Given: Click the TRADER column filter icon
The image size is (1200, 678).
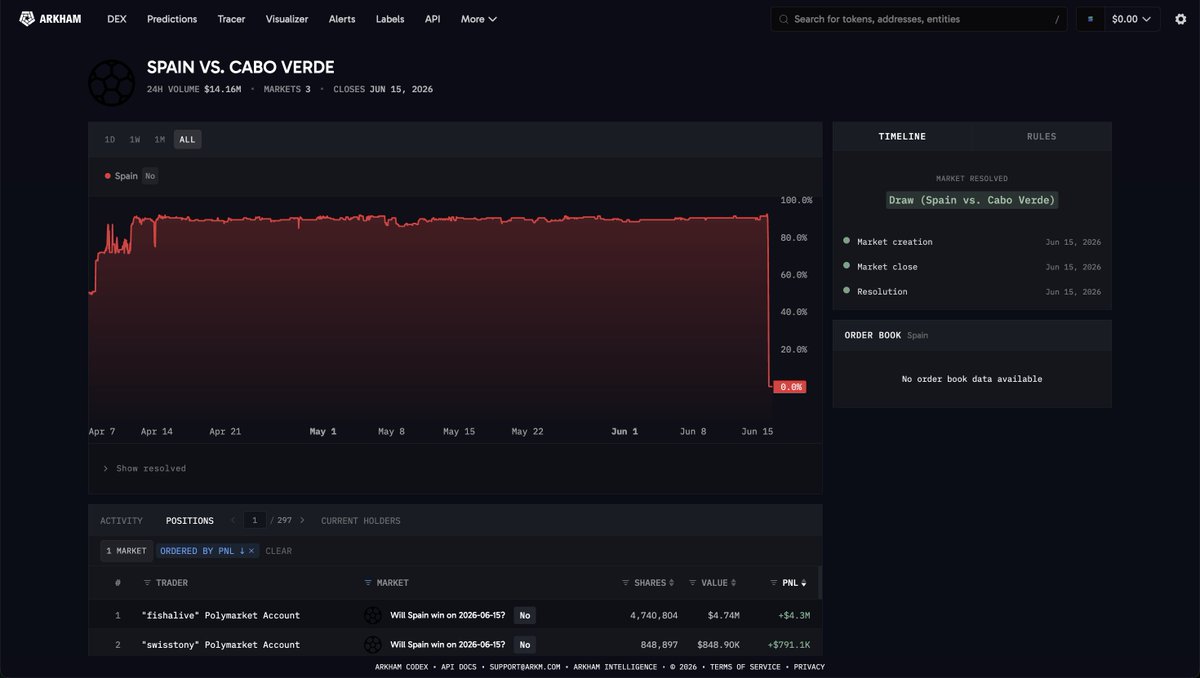Looking at the screenshot, I should coord(147,583).
